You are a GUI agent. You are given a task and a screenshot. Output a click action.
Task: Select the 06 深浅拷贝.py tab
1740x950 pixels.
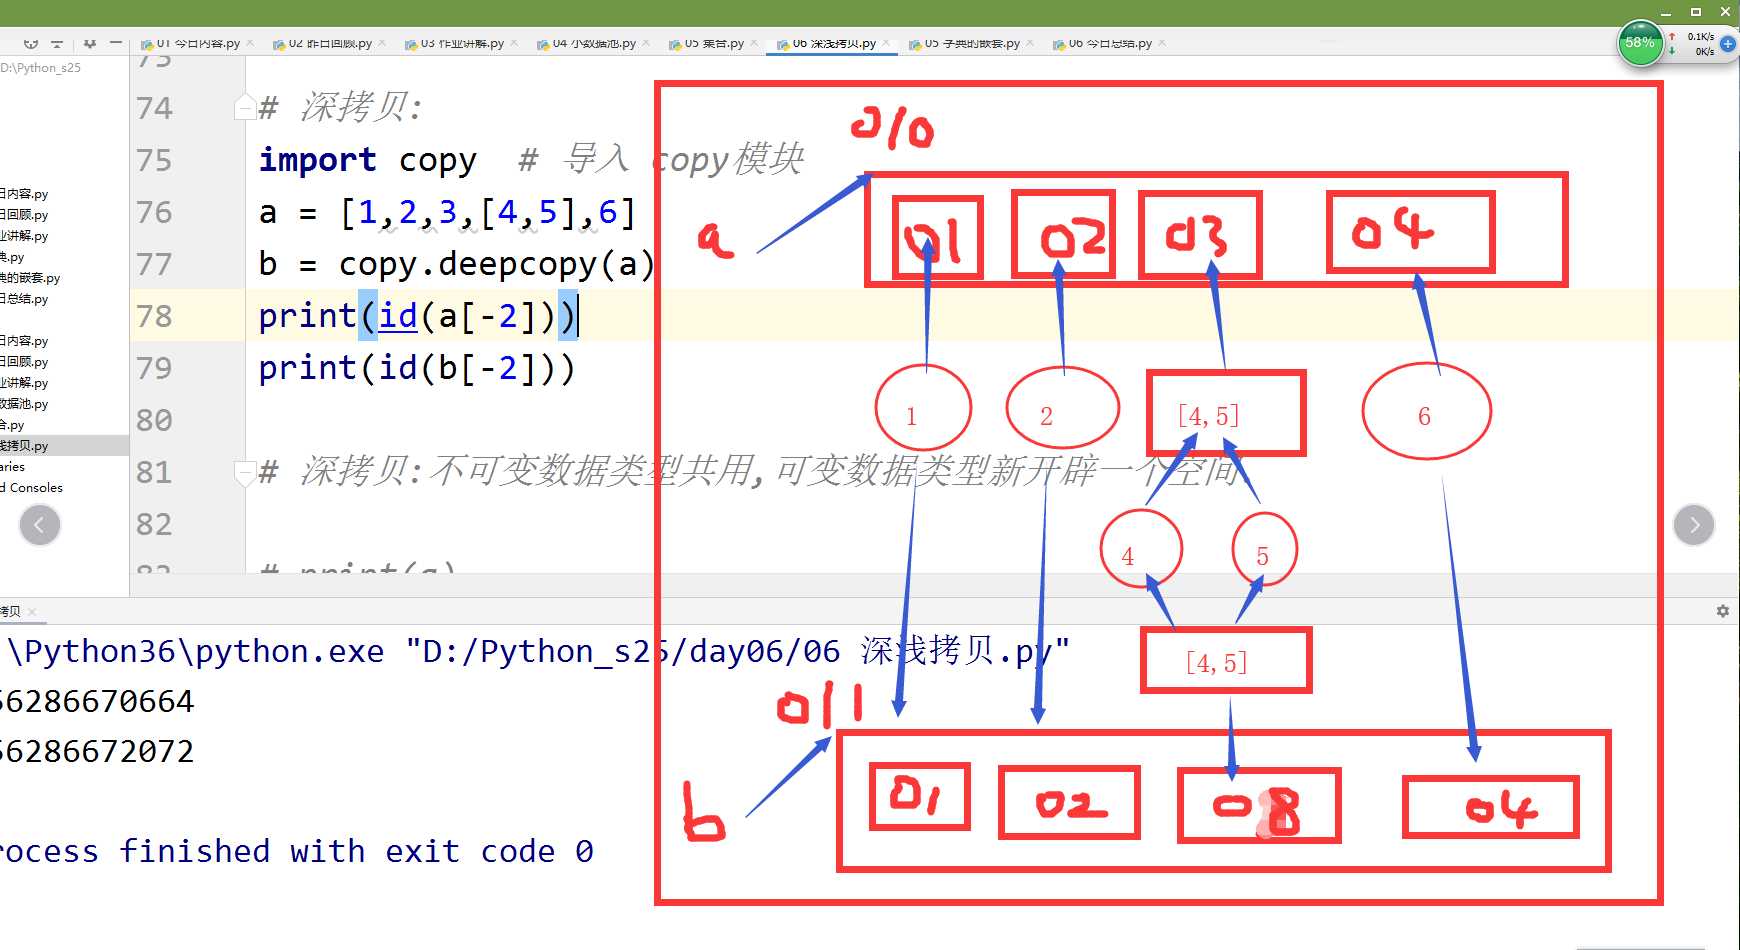(834, 43)
